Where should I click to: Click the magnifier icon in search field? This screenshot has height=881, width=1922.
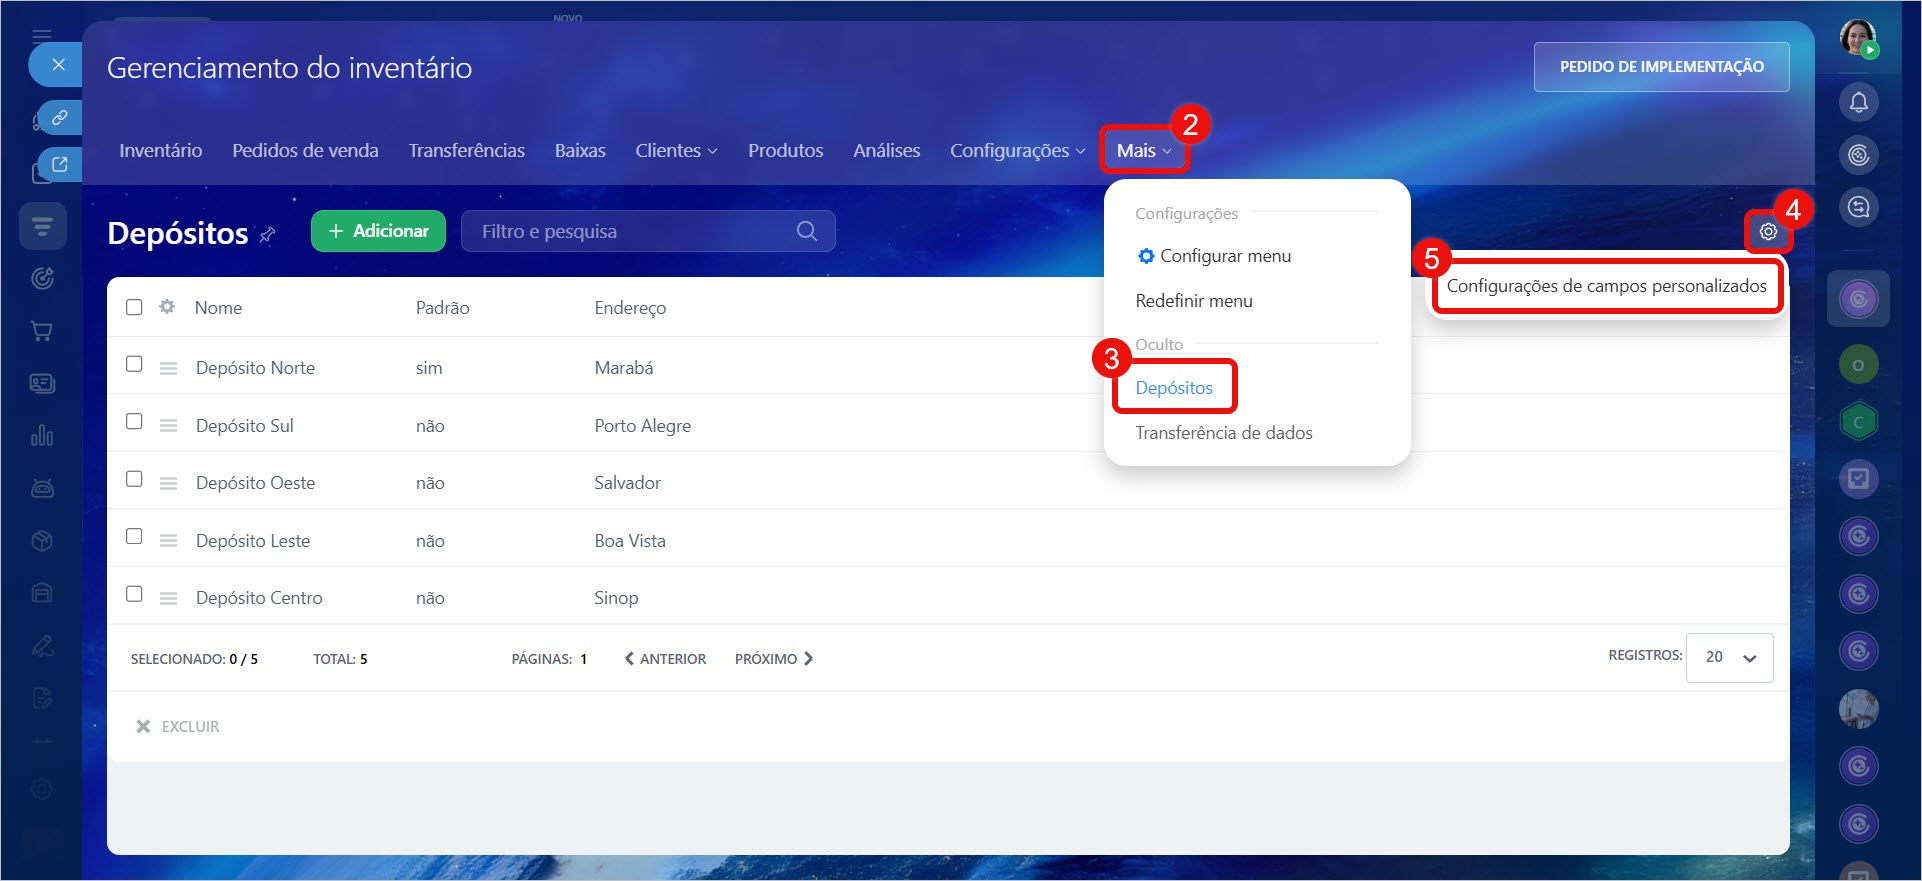(x=806, y=231)
